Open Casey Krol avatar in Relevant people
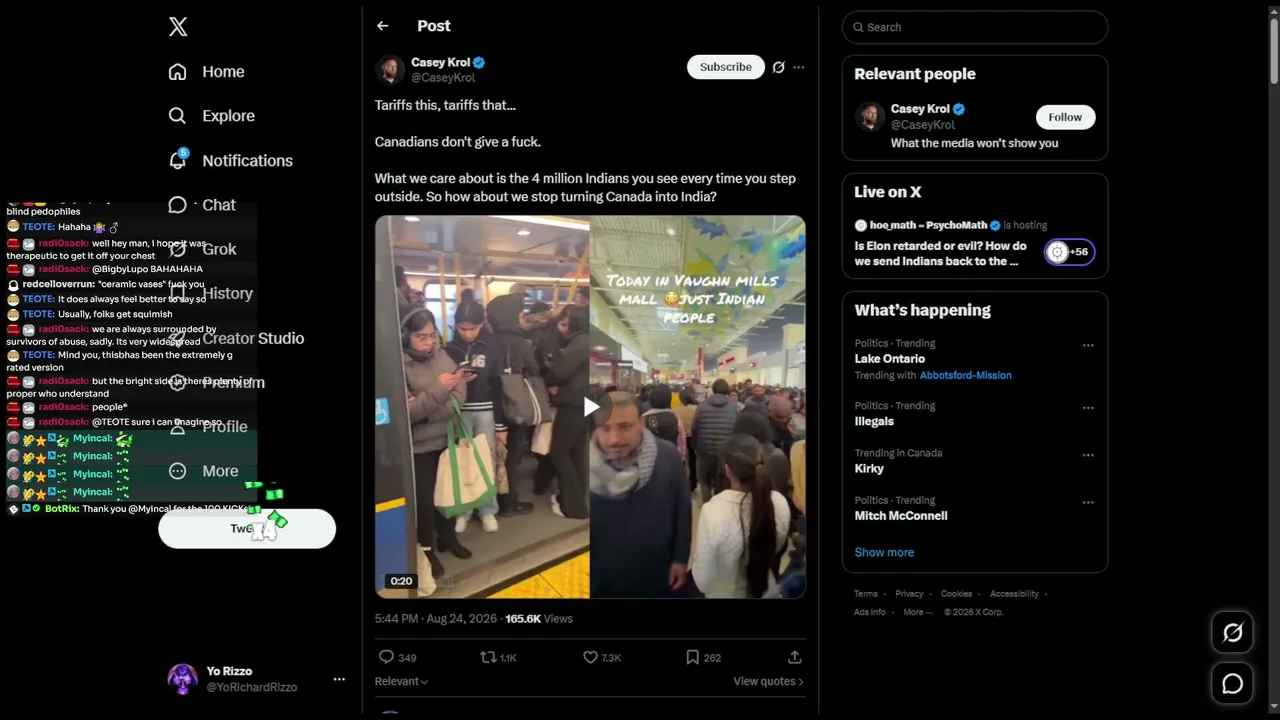 point(870,117)
